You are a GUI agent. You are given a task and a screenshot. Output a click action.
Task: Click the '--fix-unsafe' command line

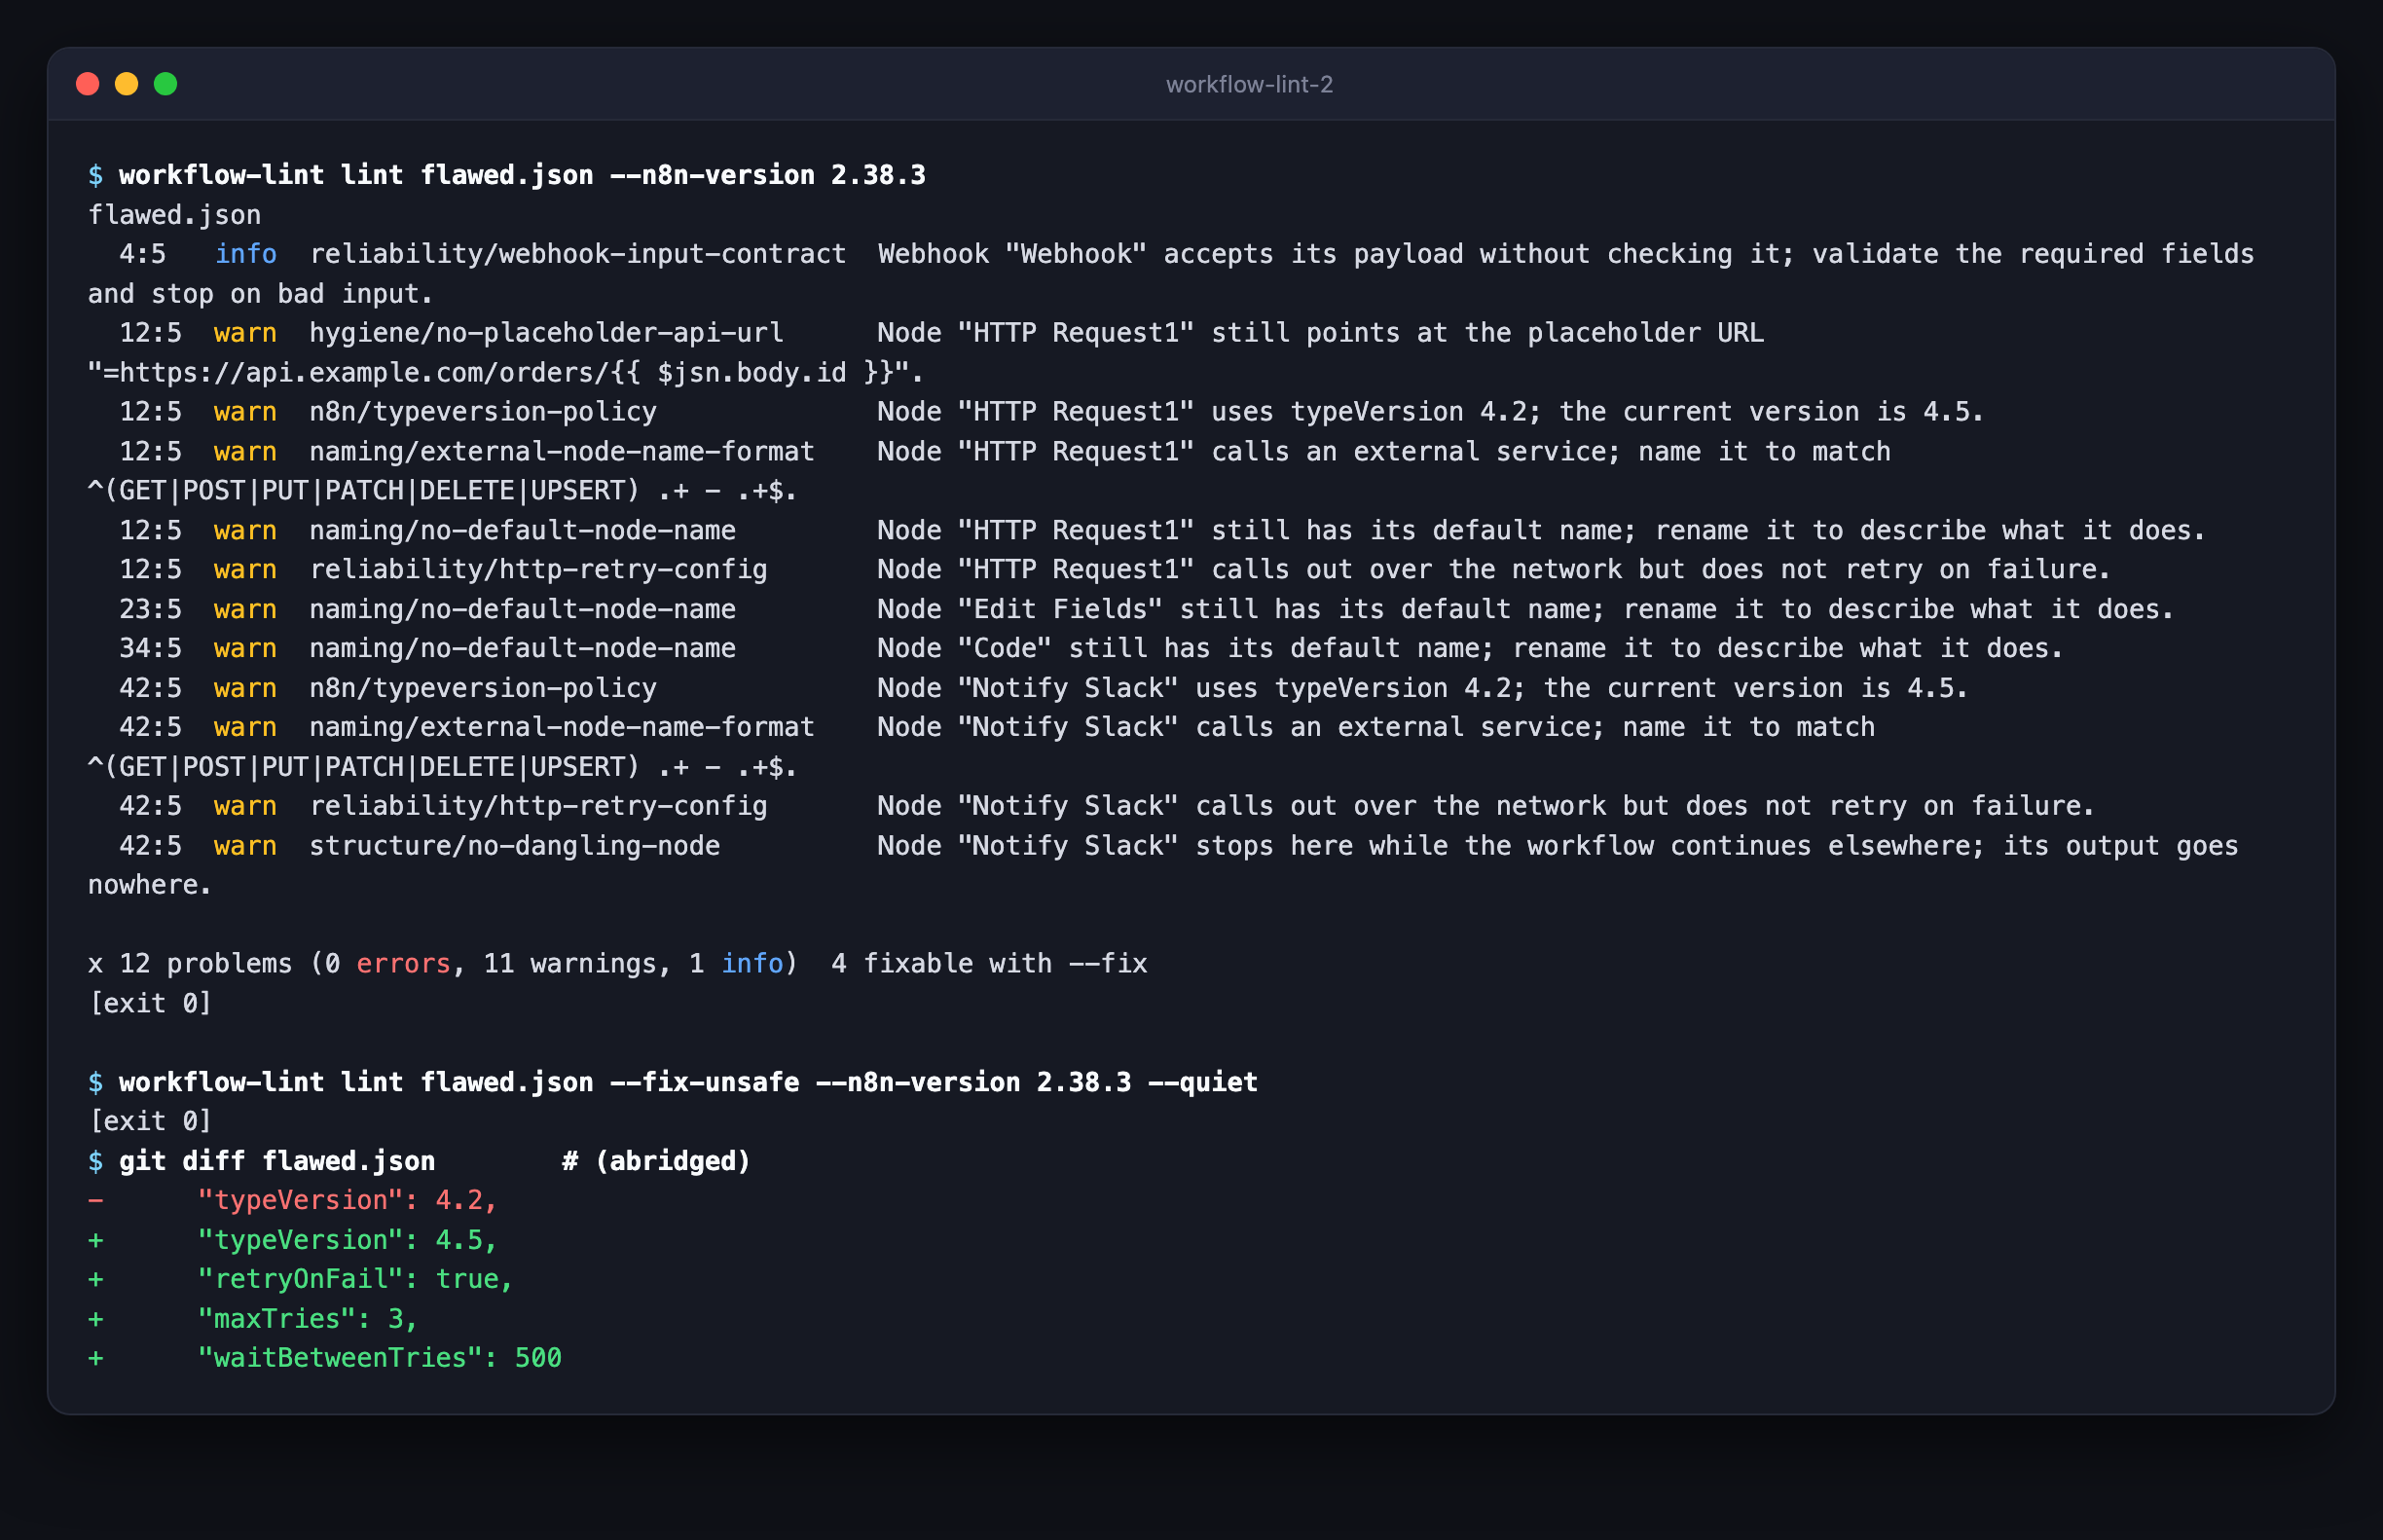[x=688, y=1083]
